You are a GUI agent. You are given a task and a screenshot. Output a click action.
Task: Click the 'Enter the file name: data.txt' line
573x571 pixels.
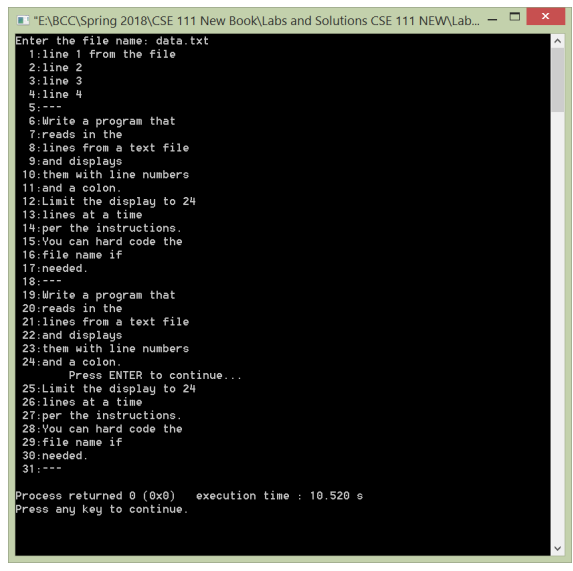pos(112,41)
